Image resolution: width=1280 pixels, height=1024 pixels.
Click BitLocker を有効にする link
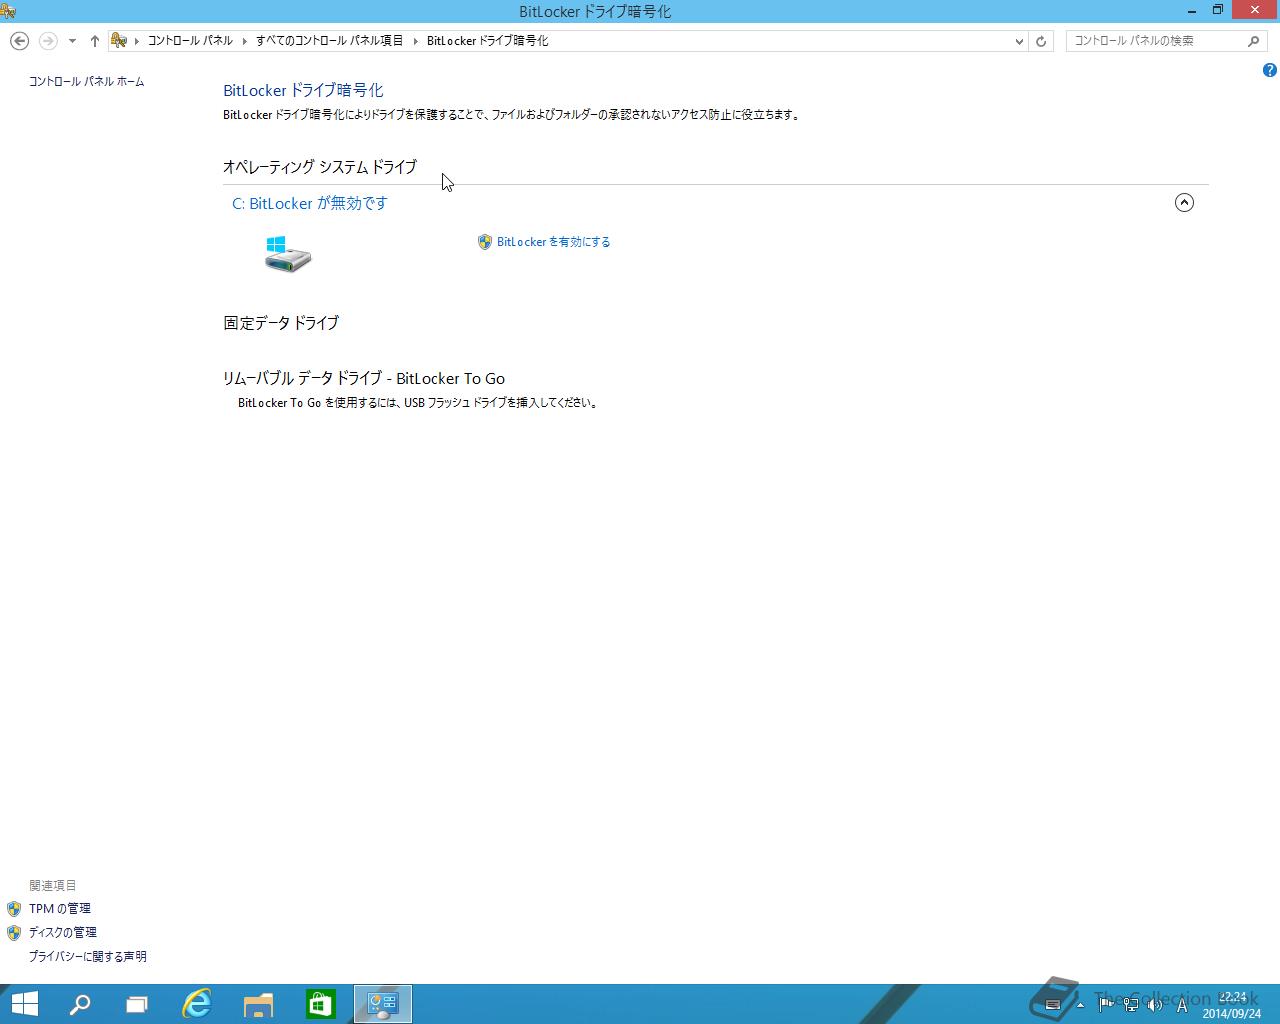pyautogui.click(x=553, y=242)
